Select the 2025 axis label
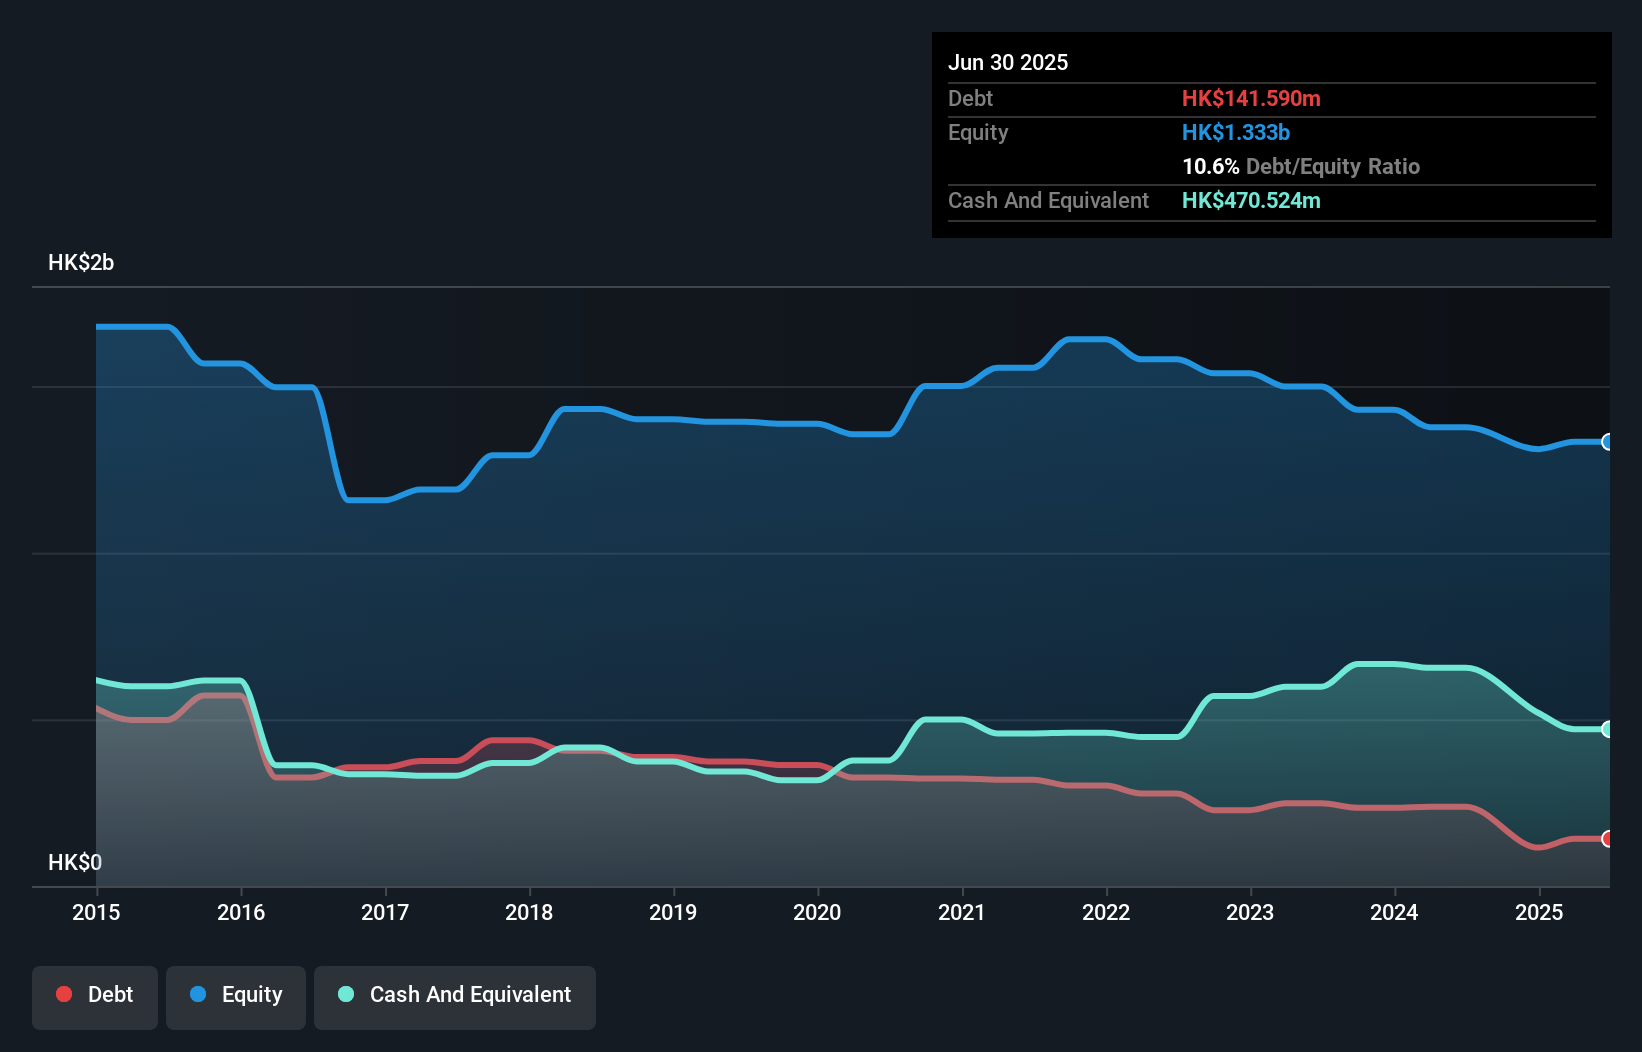This screenshot has width=1642, height=1052. coord(1539,912)
